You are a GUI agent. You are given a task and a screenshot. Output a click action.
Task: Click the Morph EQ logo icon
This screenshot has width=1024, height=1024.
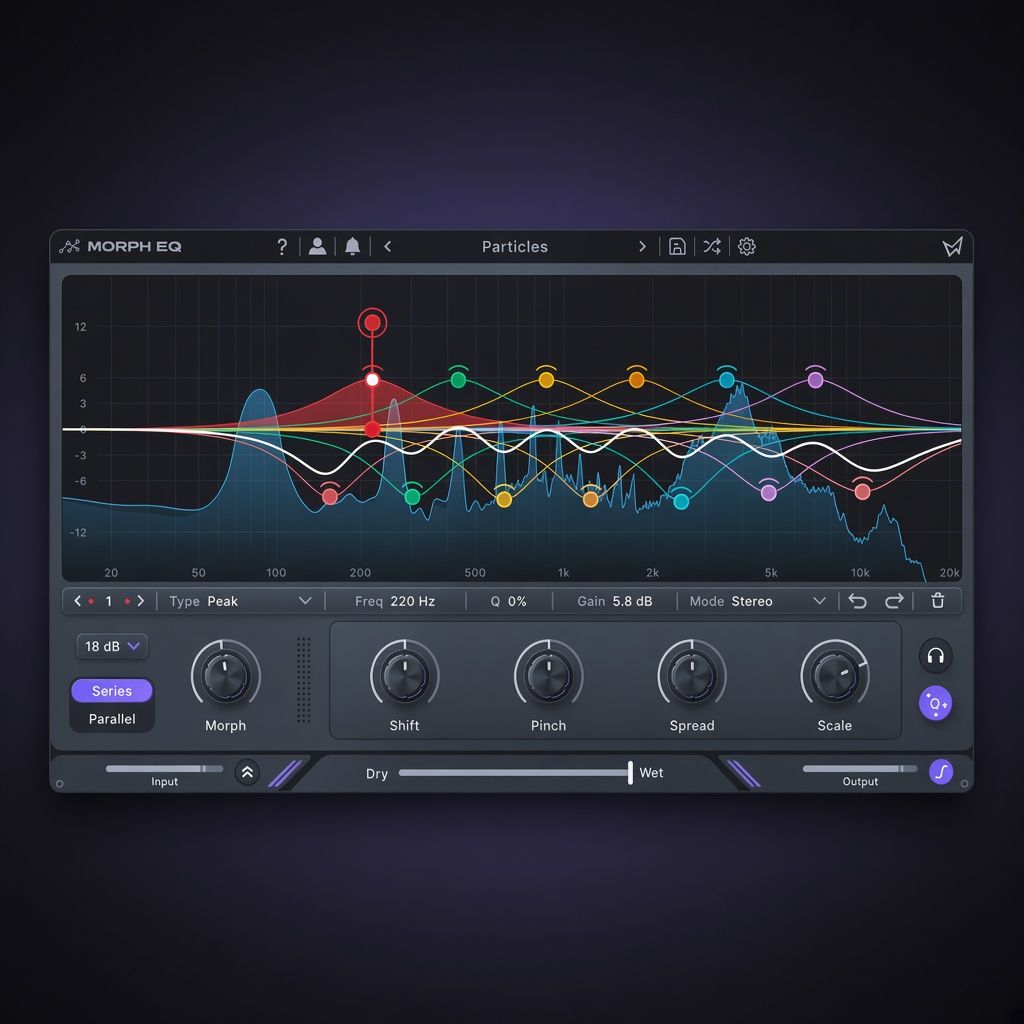[x=69, y=246]
